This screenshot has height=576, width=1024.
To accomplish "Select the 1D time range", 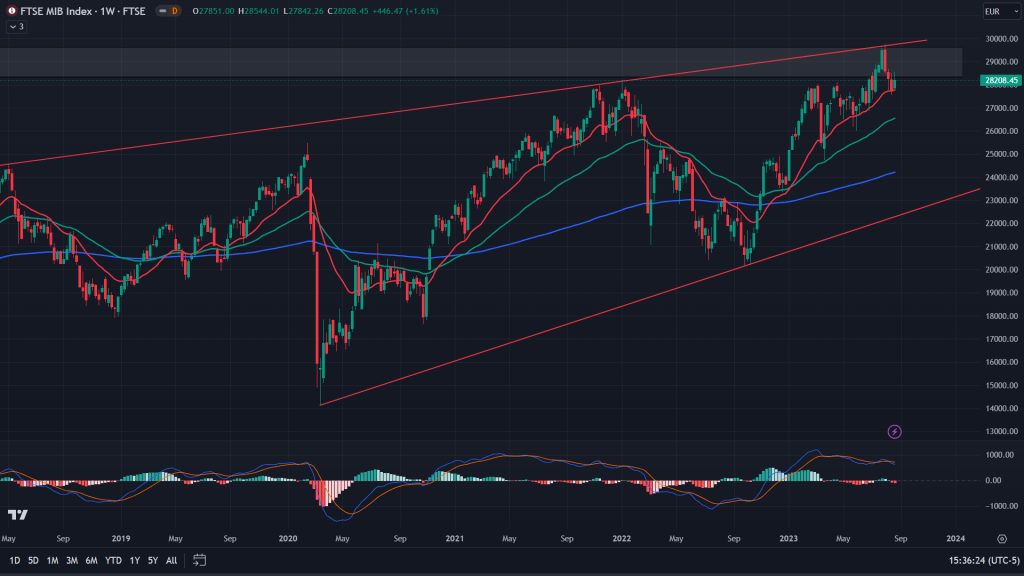I will coord(15,560).
